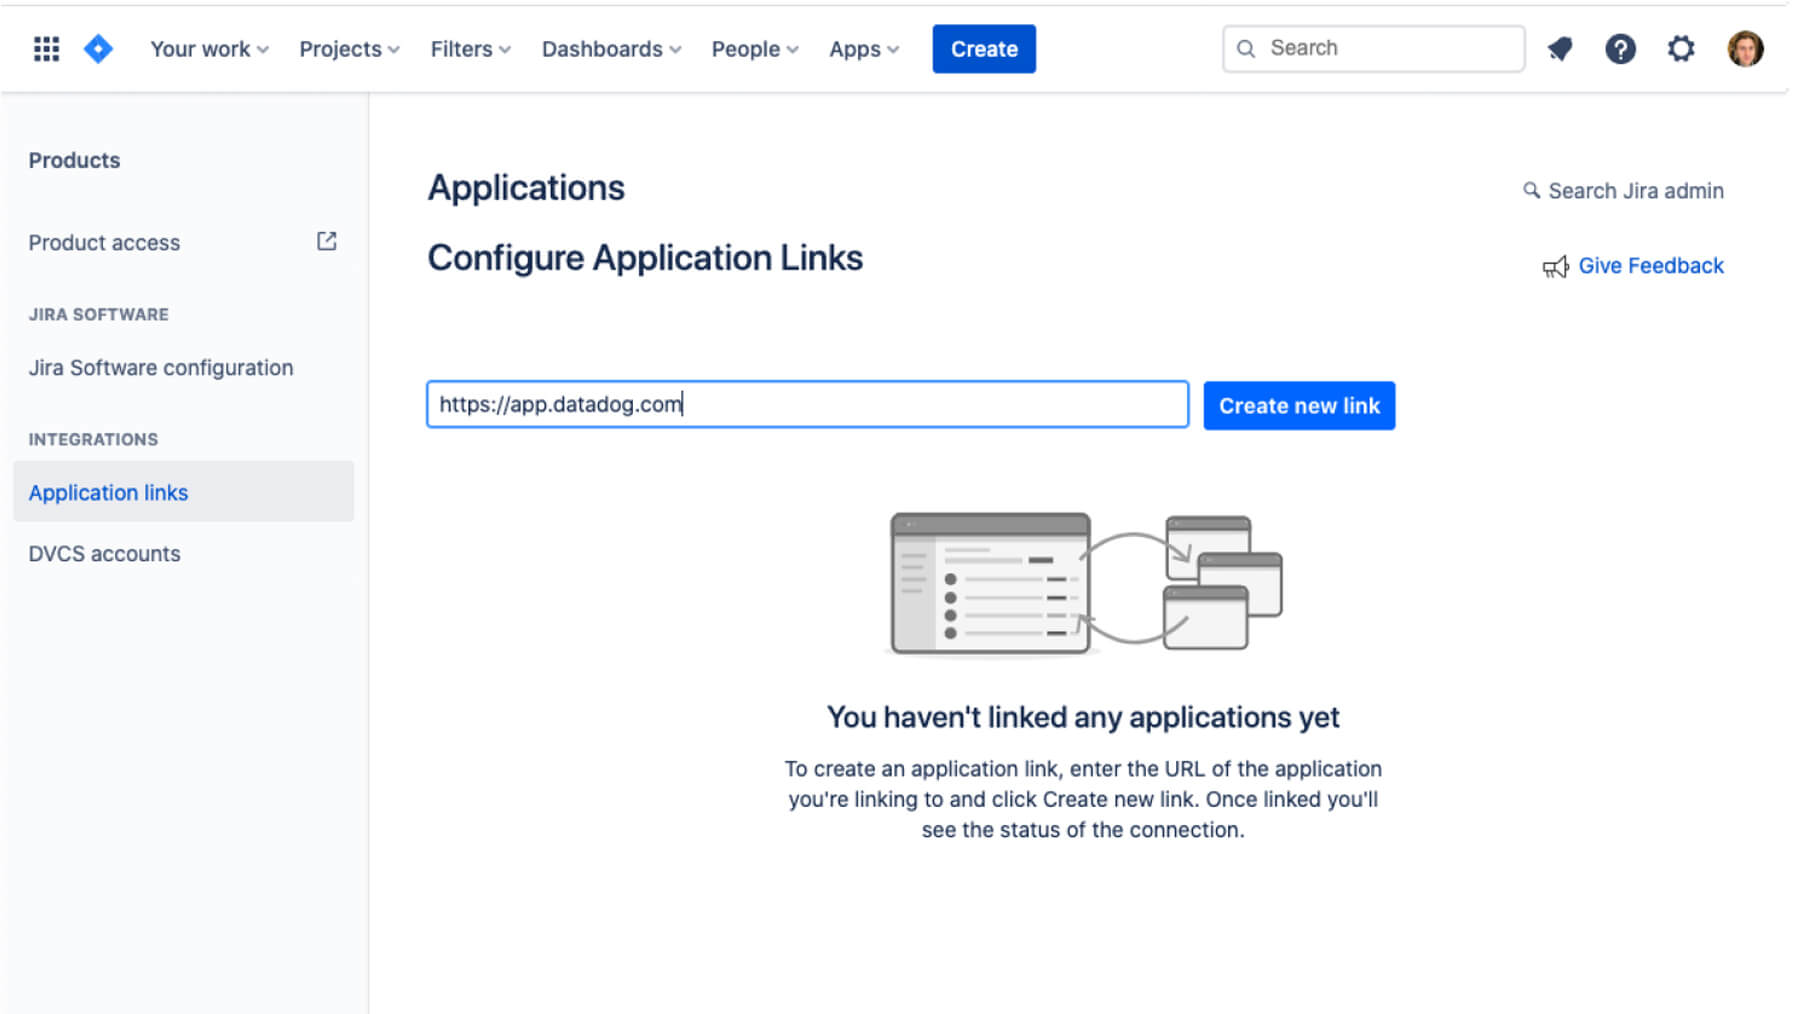Click the Product access external link icon
Viewport: 1800px width, 1014px height.
tap(326, 241)
